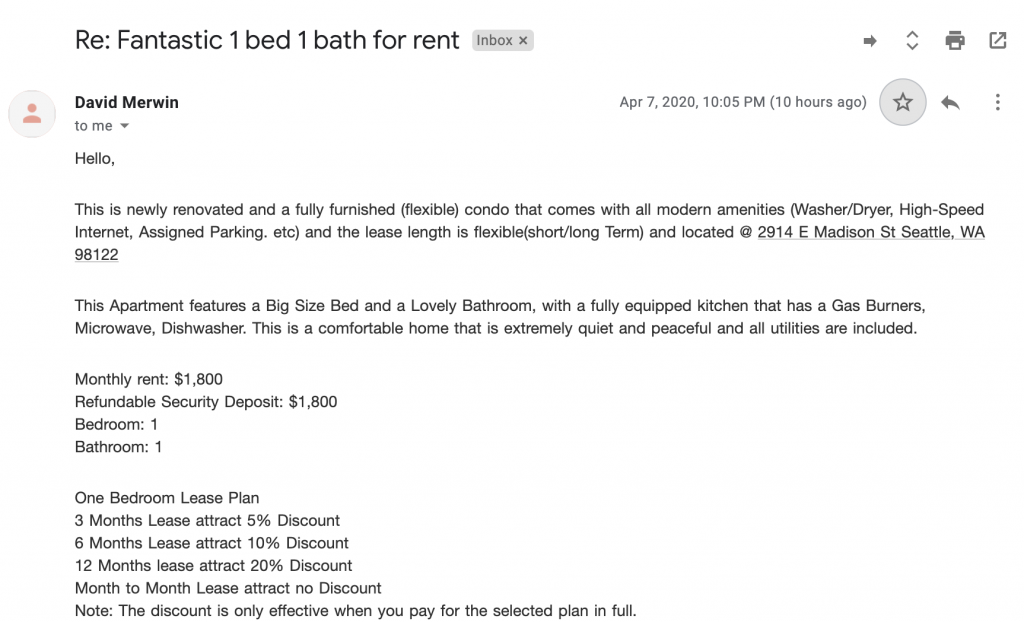Remove the Inbox label with its x
The height and width of the screenshot is (622, 1024).
coord(523,41)
